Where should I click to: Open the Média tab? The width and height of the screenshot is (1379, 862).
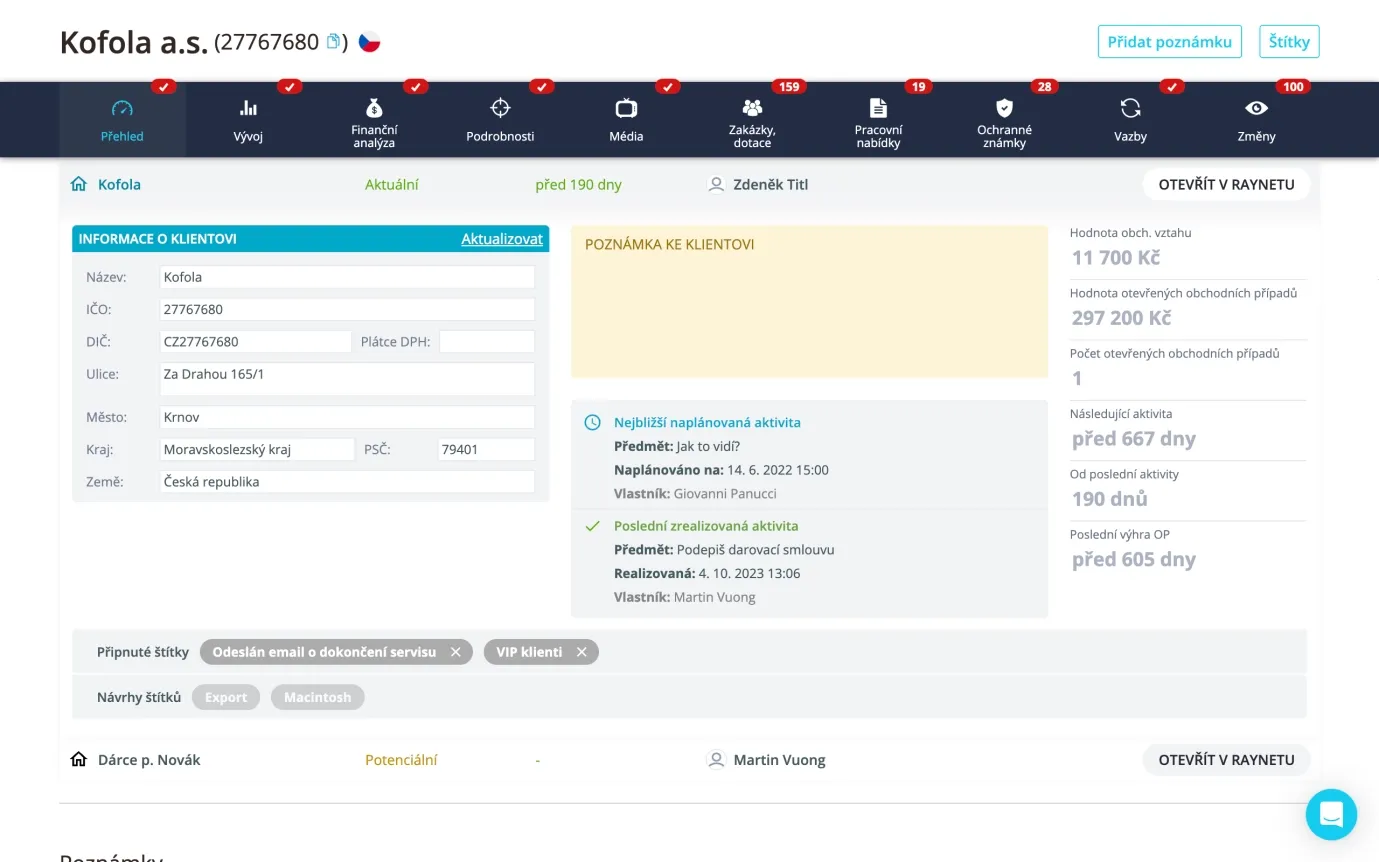tap(626, 119)
